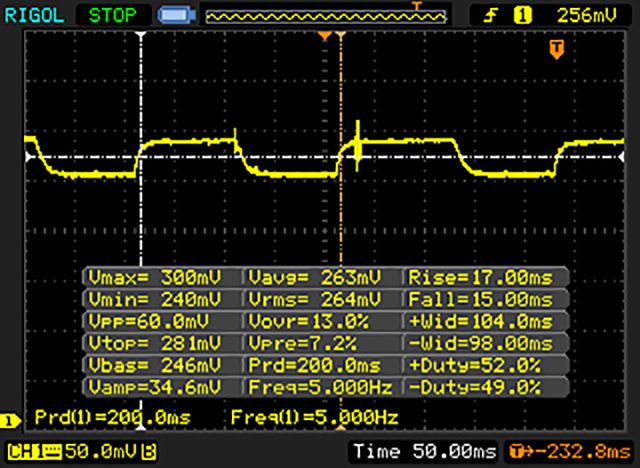This screenshot has height=468, width=640.
Task: Select the Prd=200.0ms table cell
Action: (314, 365)
